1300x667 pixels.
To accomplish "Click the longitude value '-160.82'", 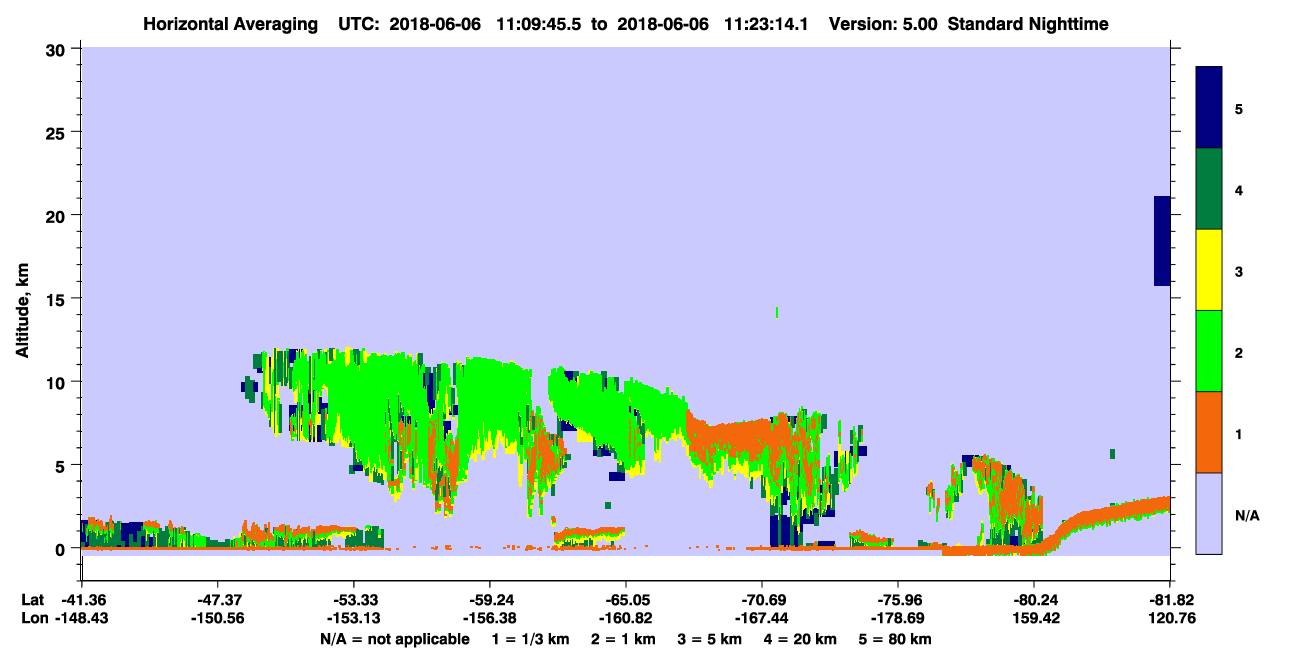I will [x=625, y=619].
